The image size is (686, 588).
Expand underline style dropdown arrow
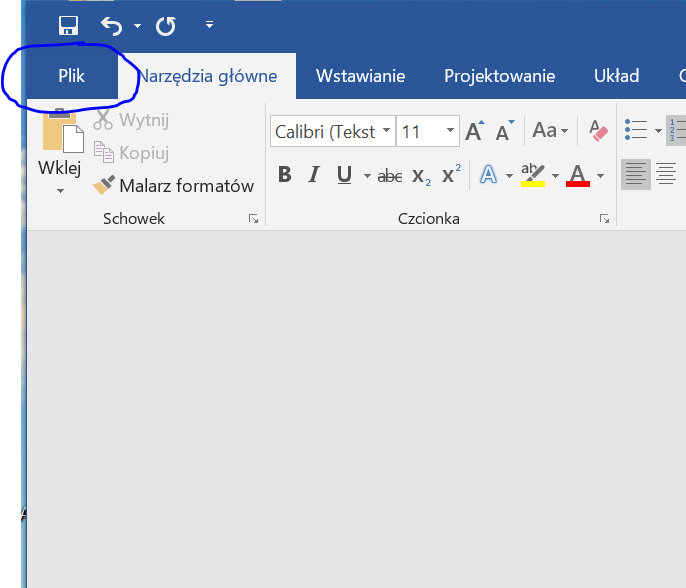[367, 176]
